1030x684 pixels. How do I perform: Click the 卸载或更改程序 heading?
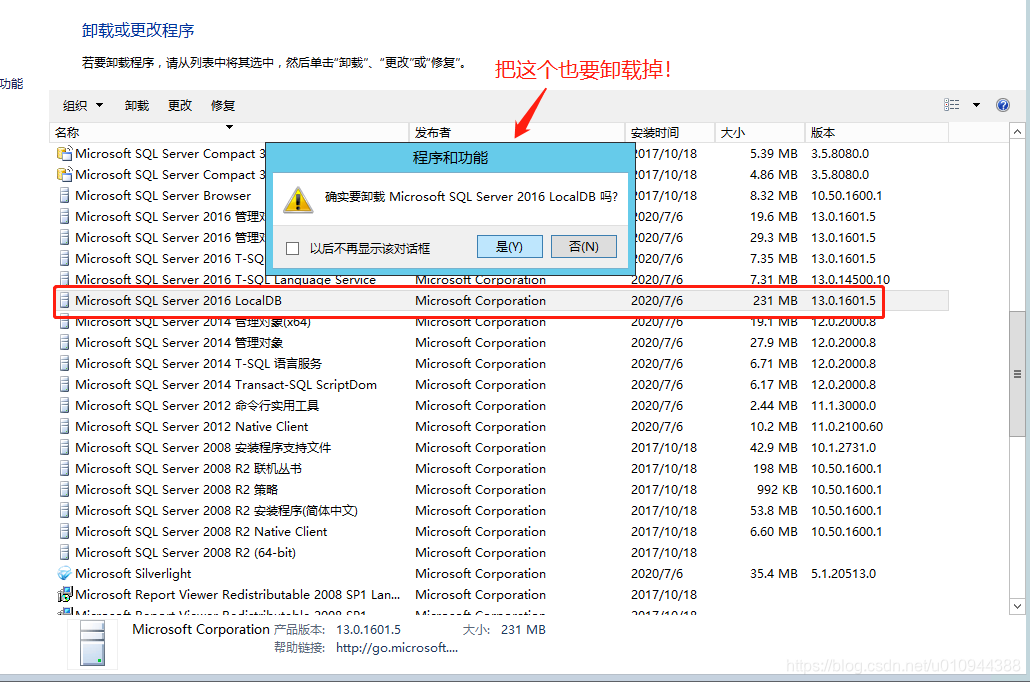click(138, 30)
